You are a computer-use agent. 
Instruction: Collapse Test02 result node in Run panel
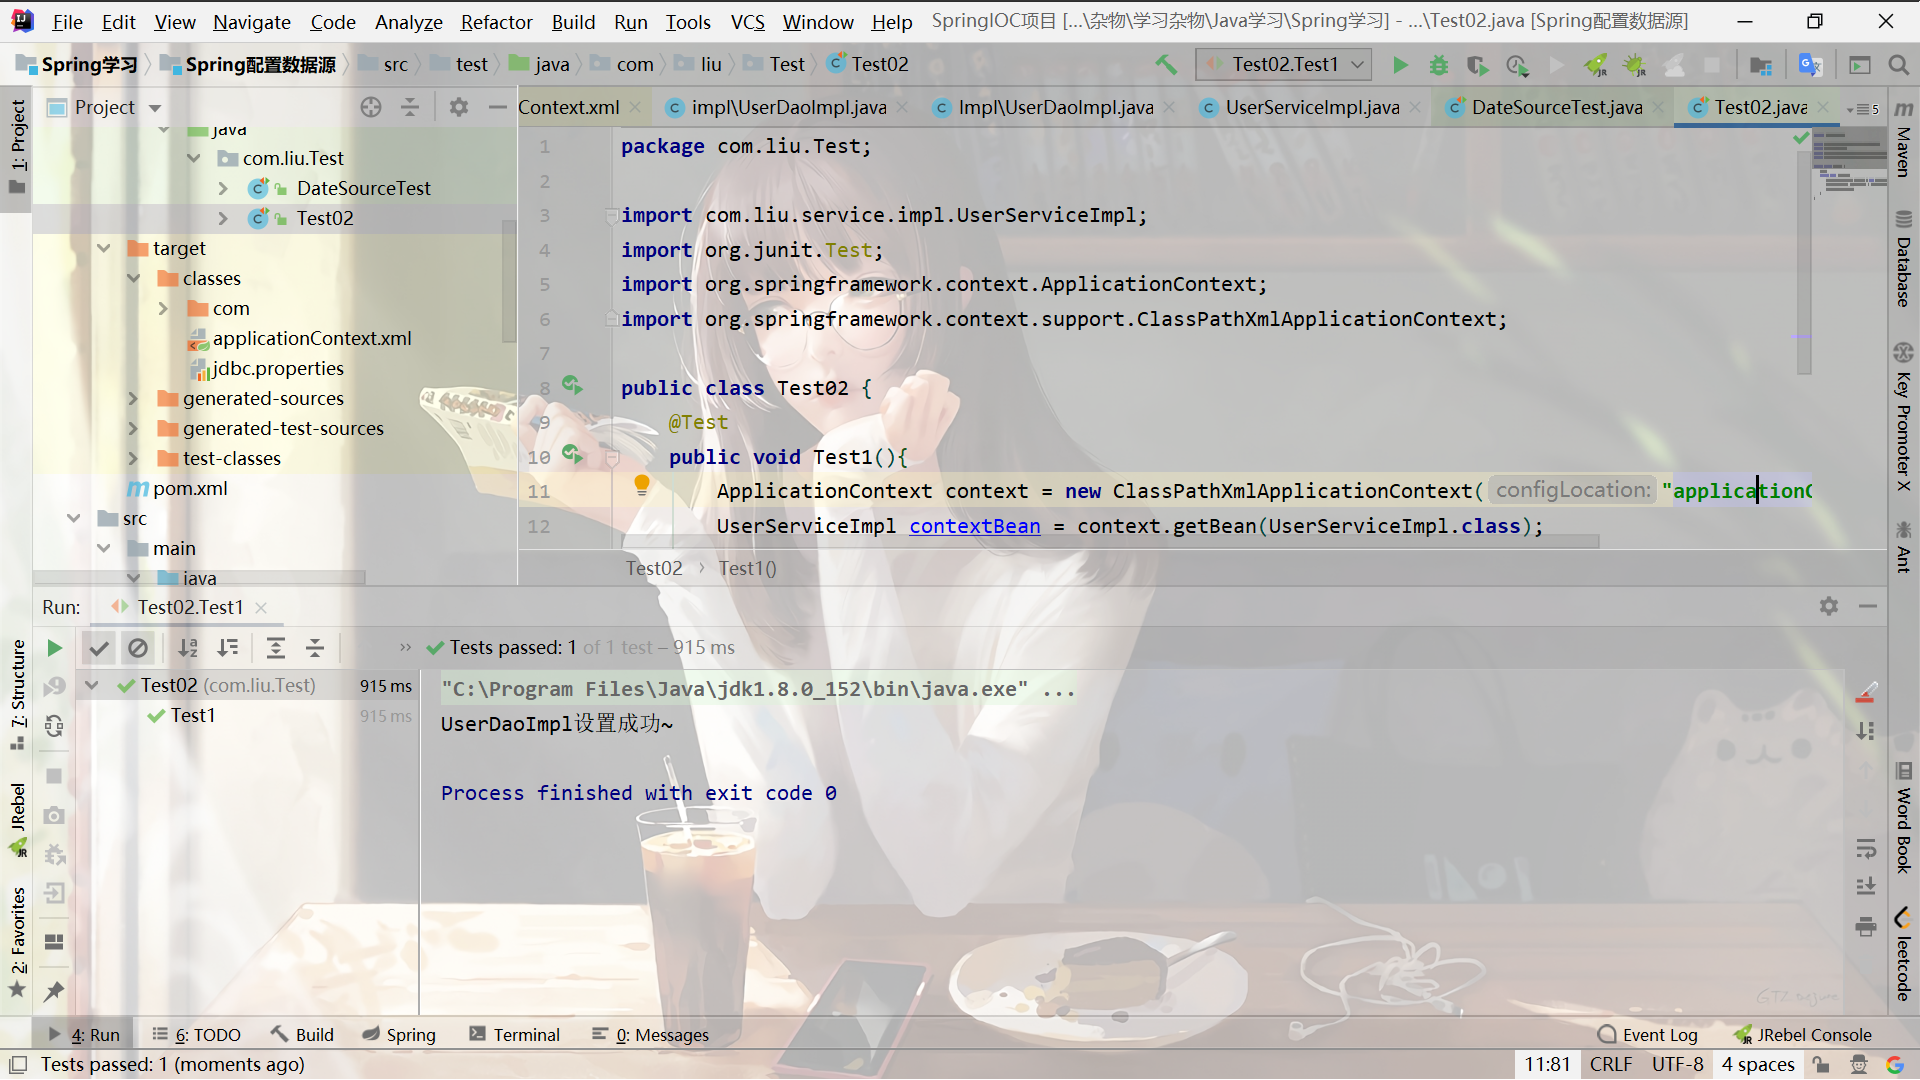[x=92, y=685]
